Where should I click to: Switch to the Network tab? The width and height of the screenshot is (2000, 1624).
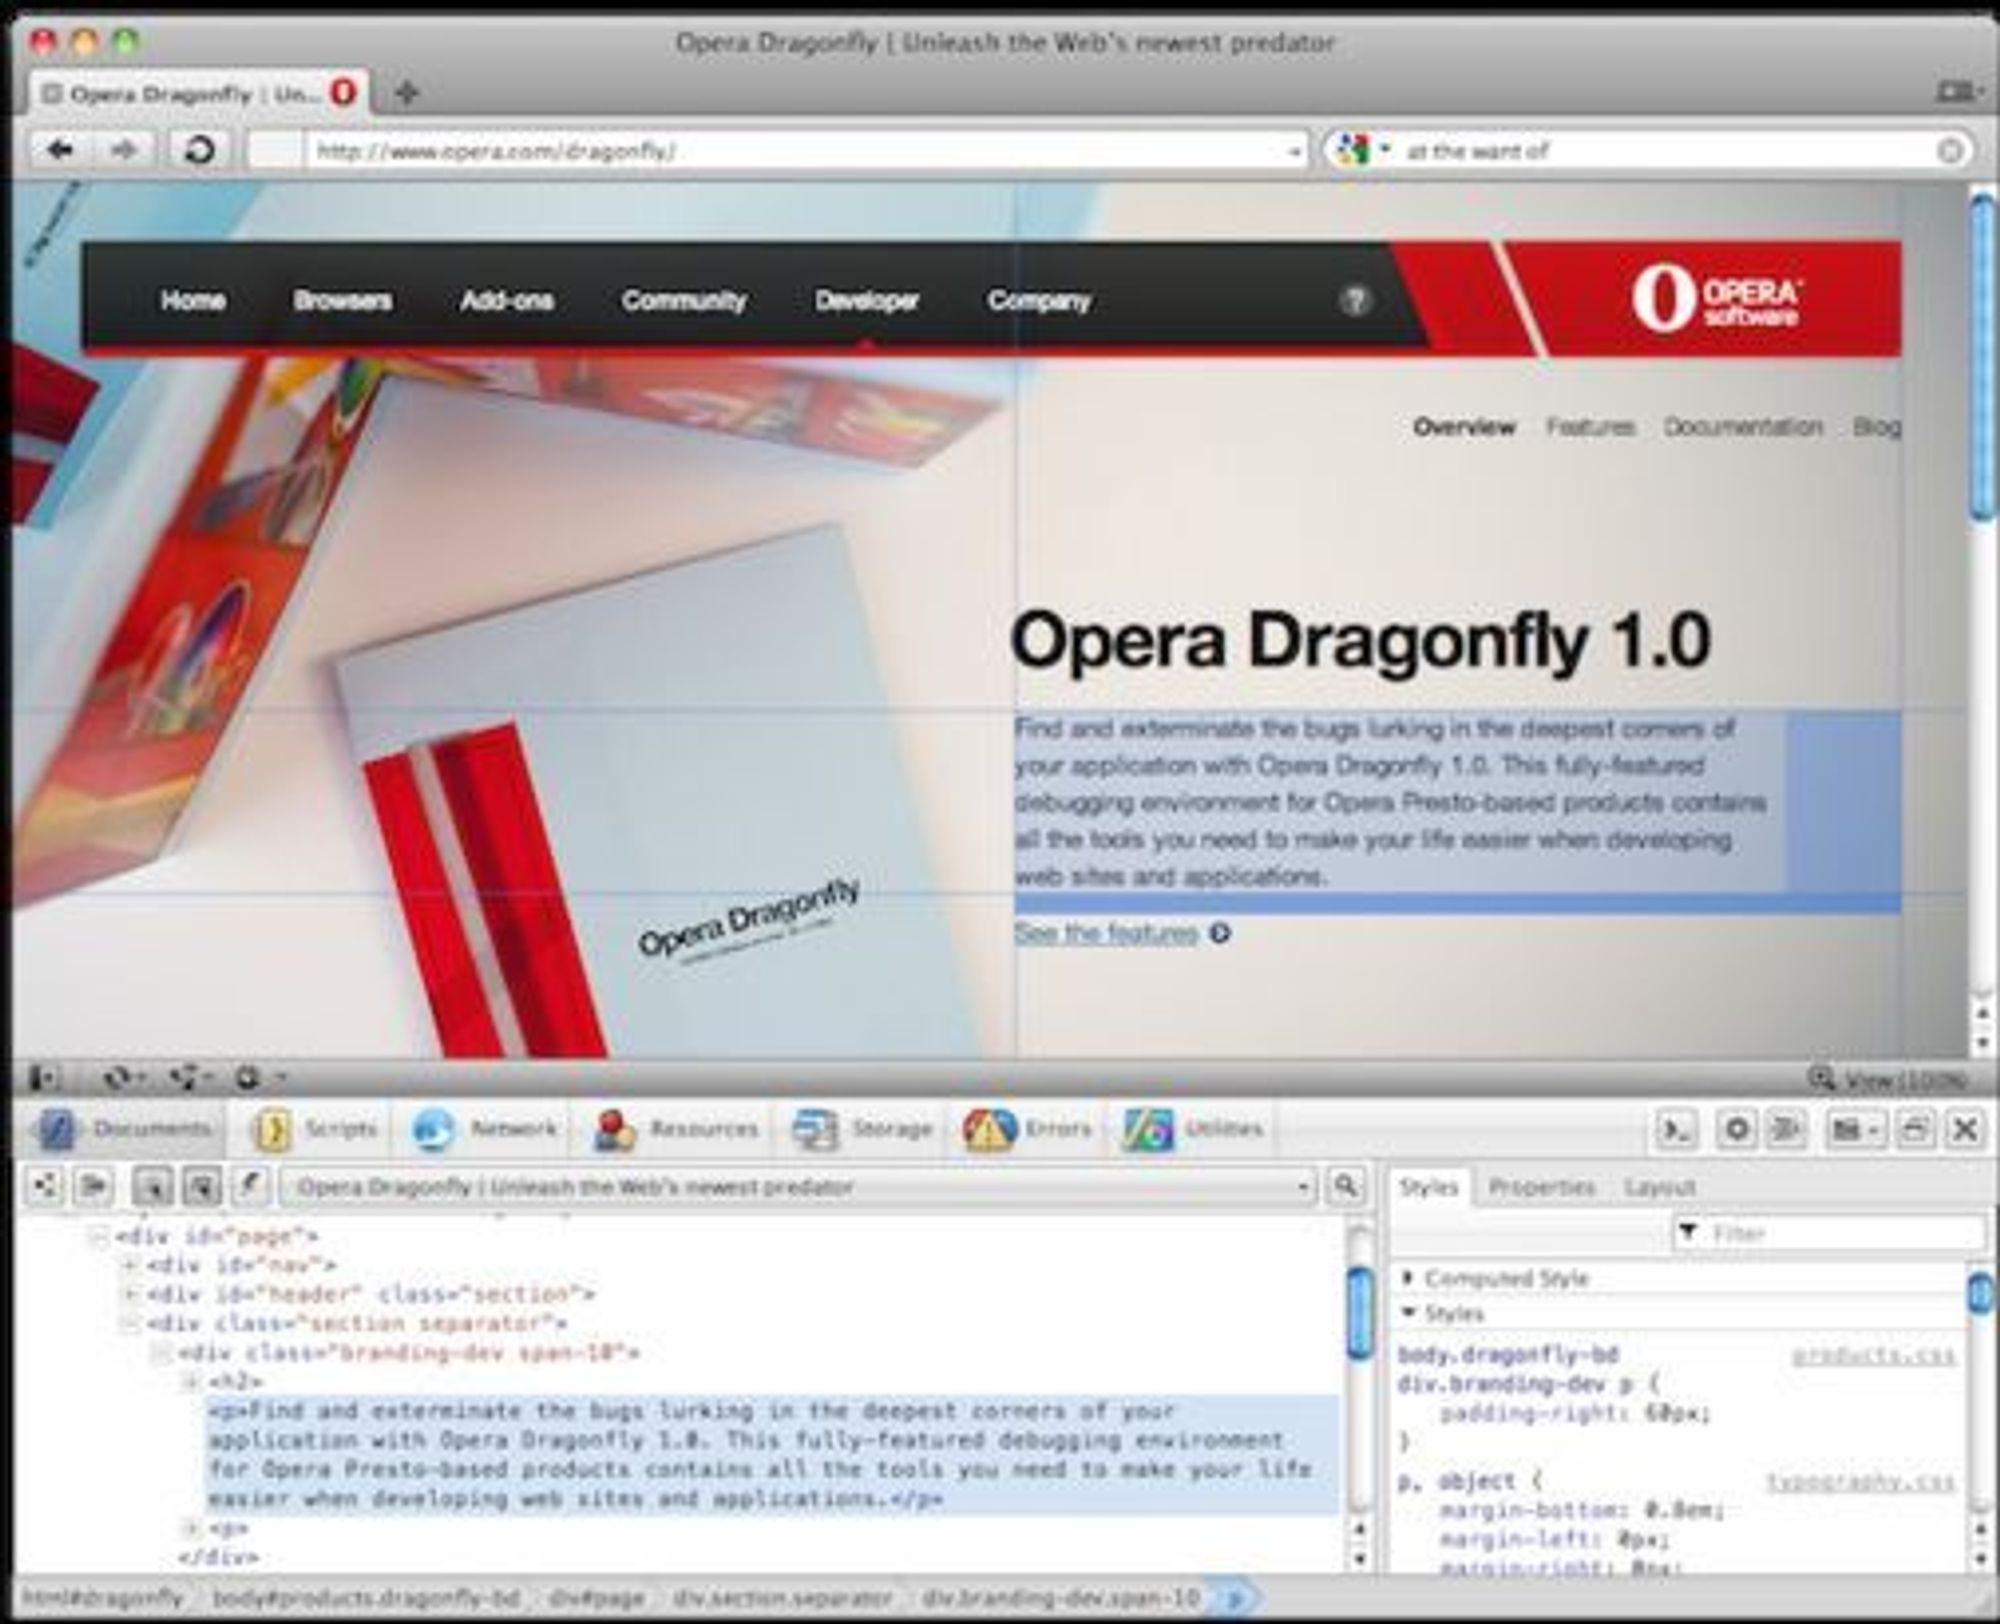coord(484,1130)
